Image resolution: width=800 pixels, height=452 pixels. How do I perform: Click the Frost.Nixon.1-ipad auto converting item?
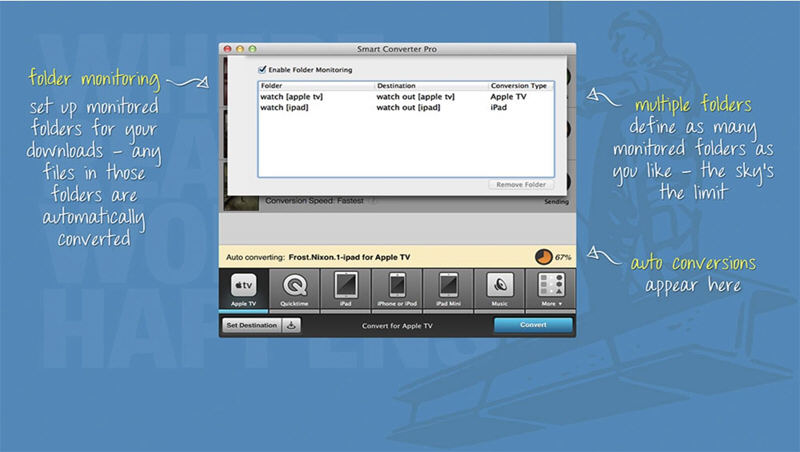tap(349, 257)
